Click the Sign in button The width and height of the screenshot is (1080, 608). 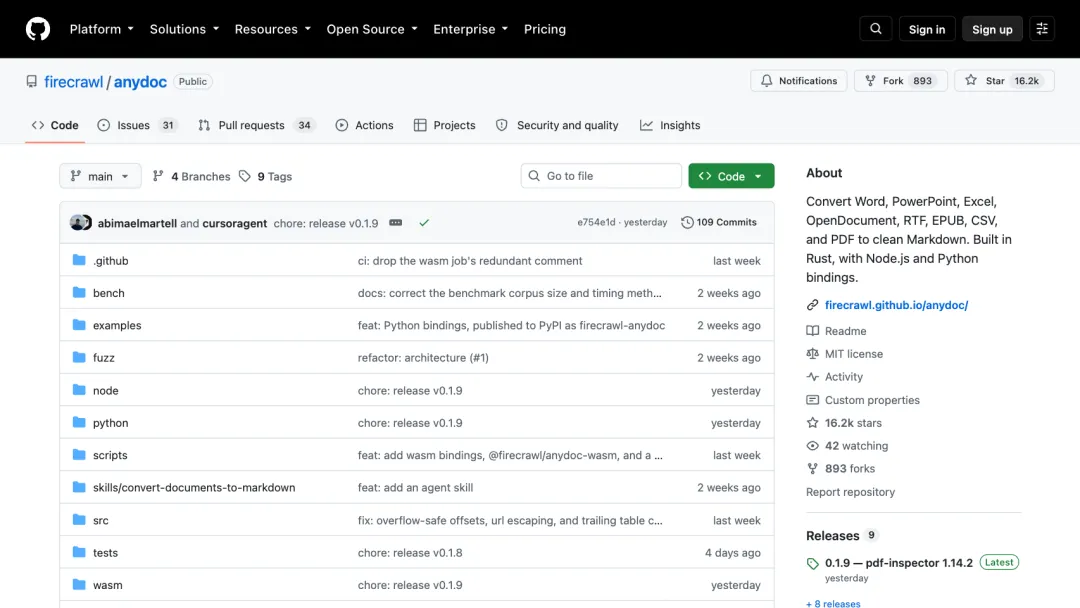(926, 29)
